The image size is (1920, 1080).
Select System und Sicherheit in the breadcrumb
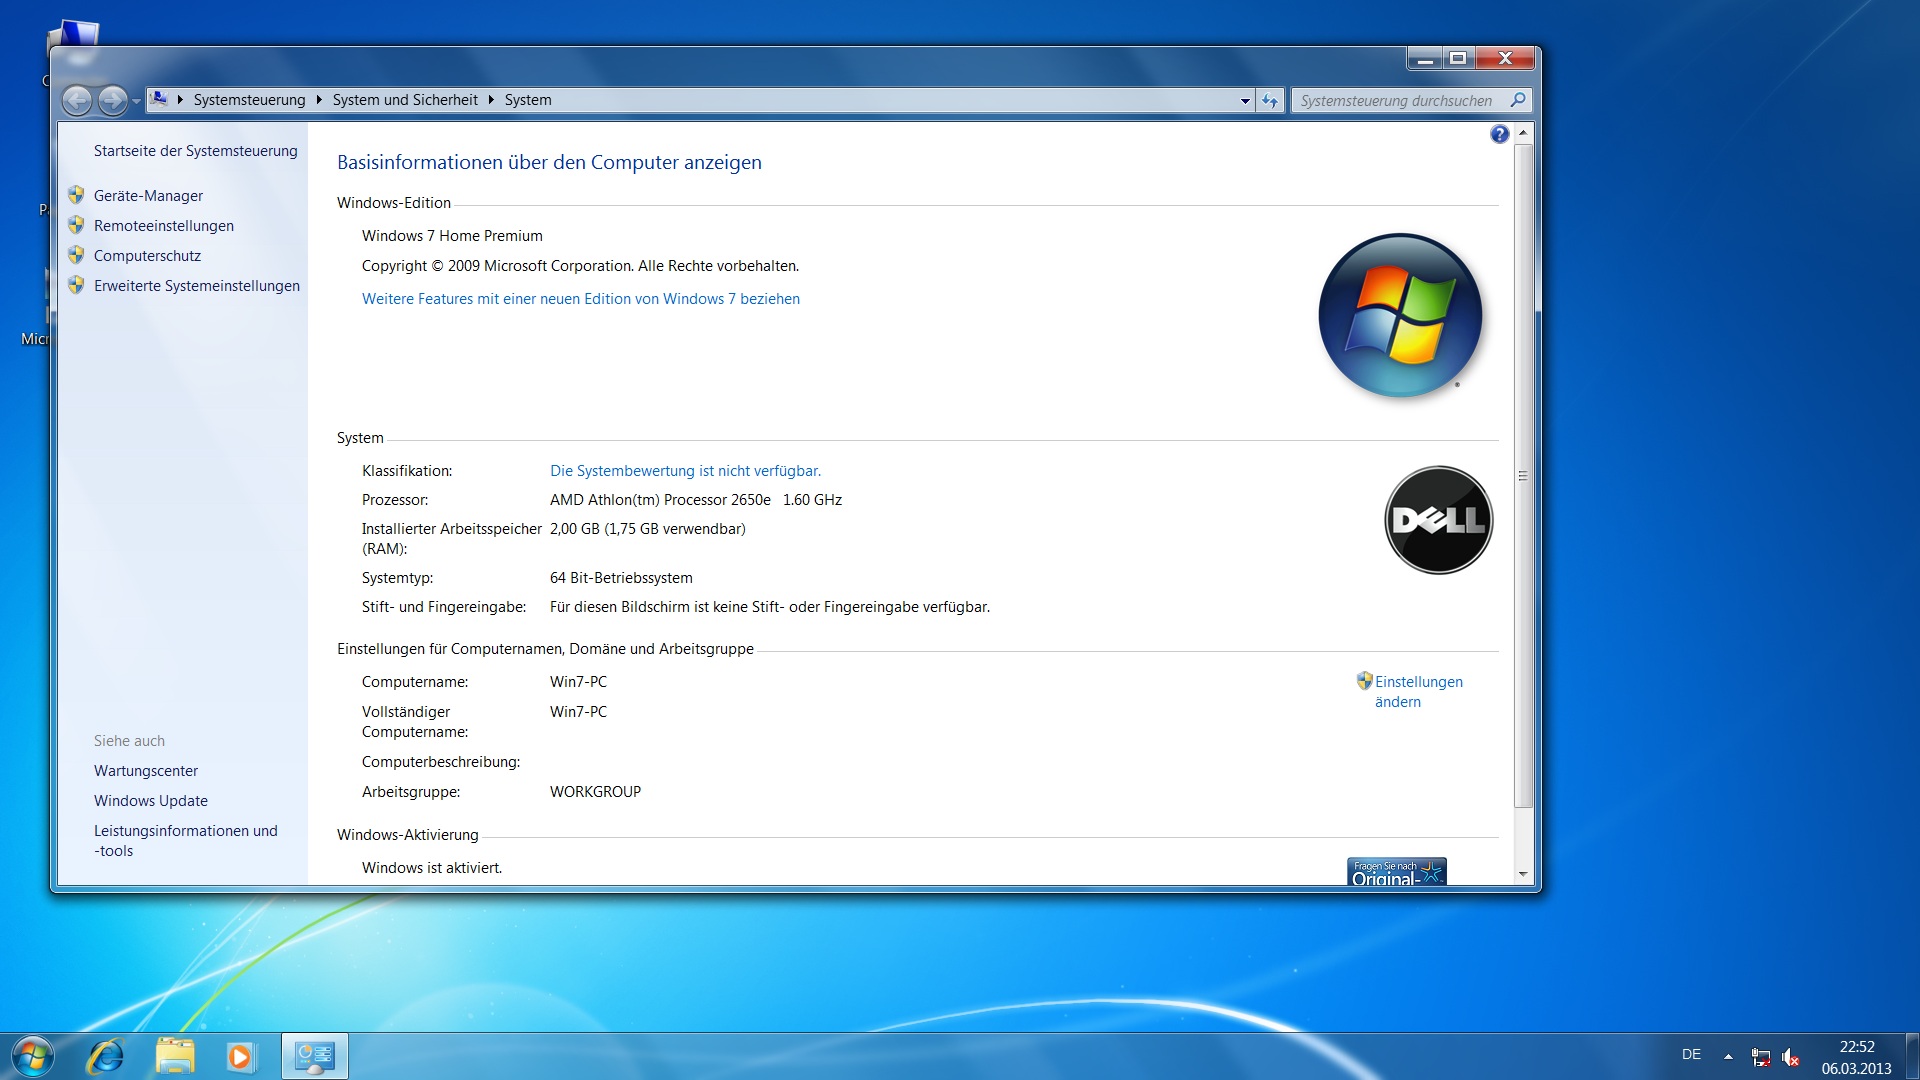405,100
